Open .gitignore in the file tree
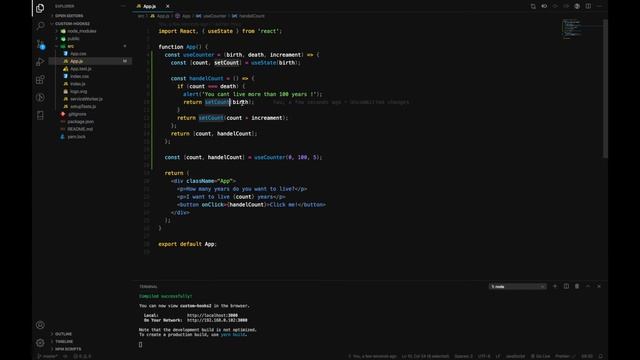Screen dimensions: 640x360 point(77,114)
